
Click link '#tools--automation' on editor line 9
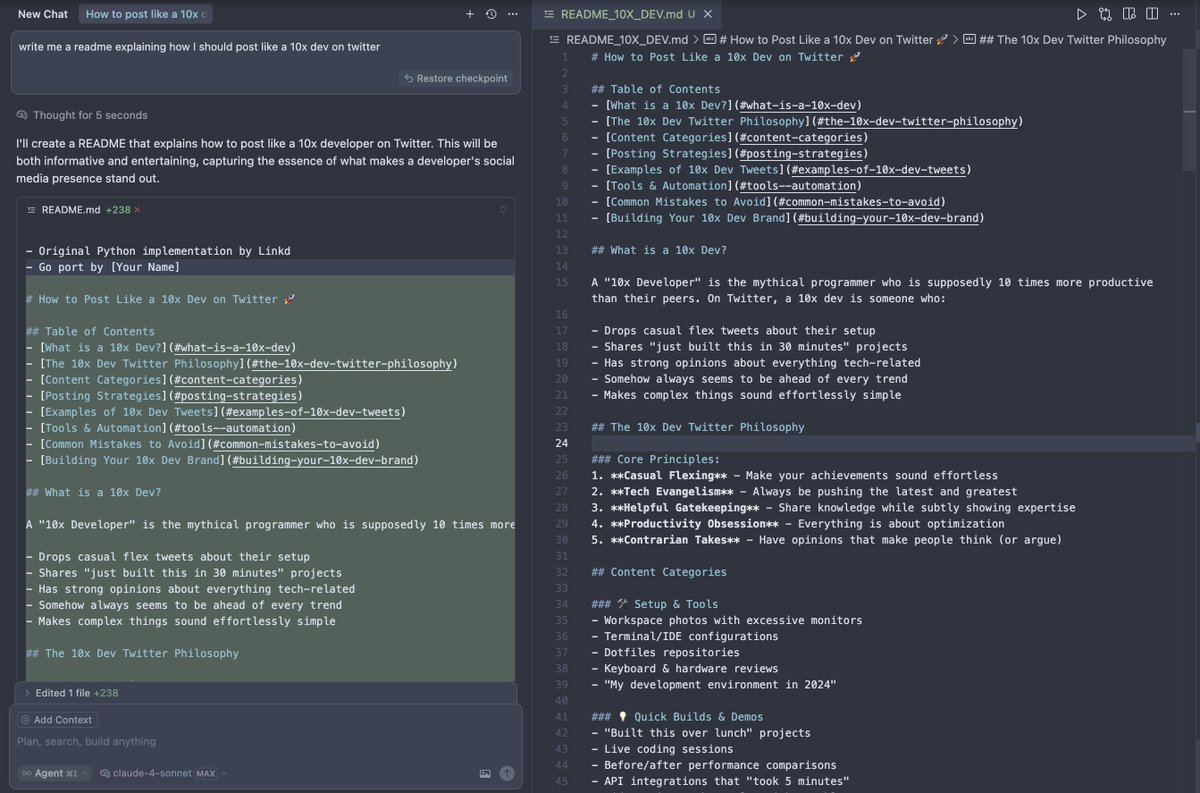[797, 185]
